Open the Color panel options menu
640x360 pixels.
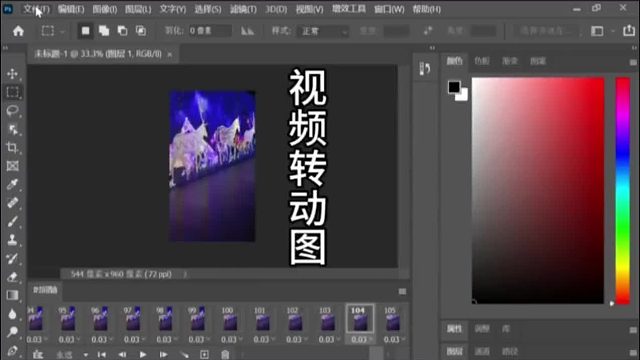(633, 62)
